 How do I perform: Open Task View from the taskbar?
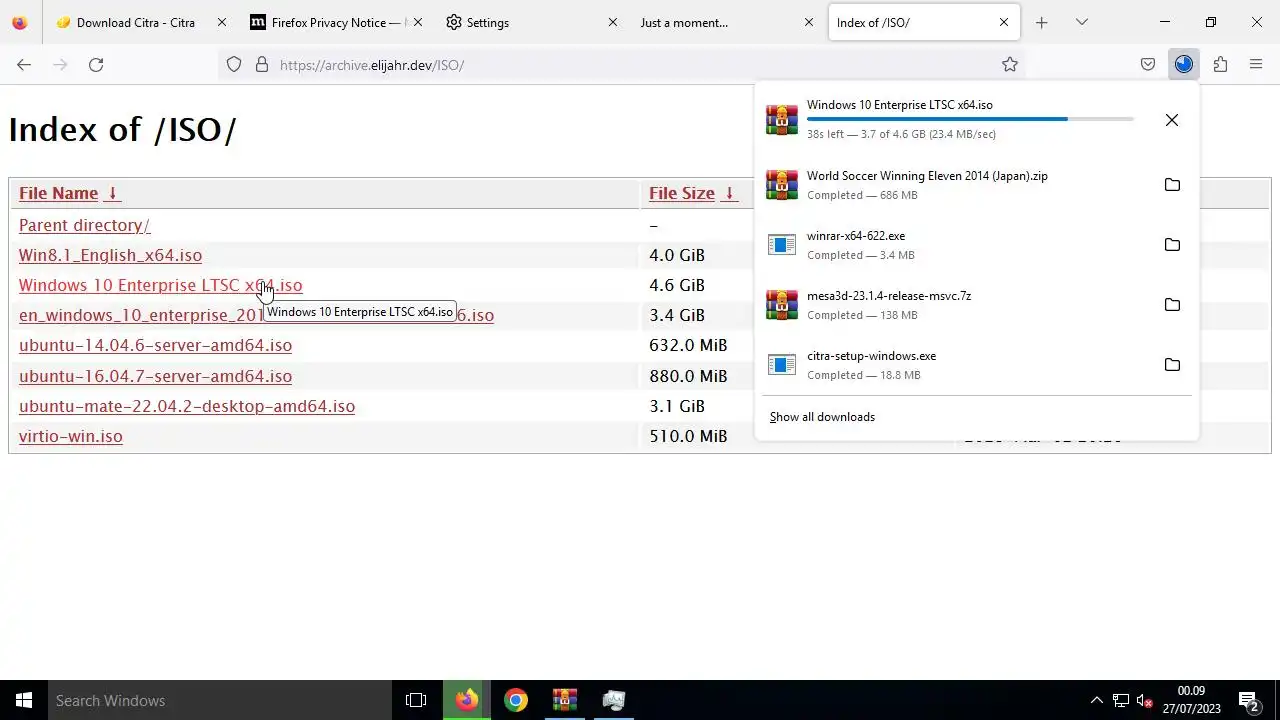[416, 700]
